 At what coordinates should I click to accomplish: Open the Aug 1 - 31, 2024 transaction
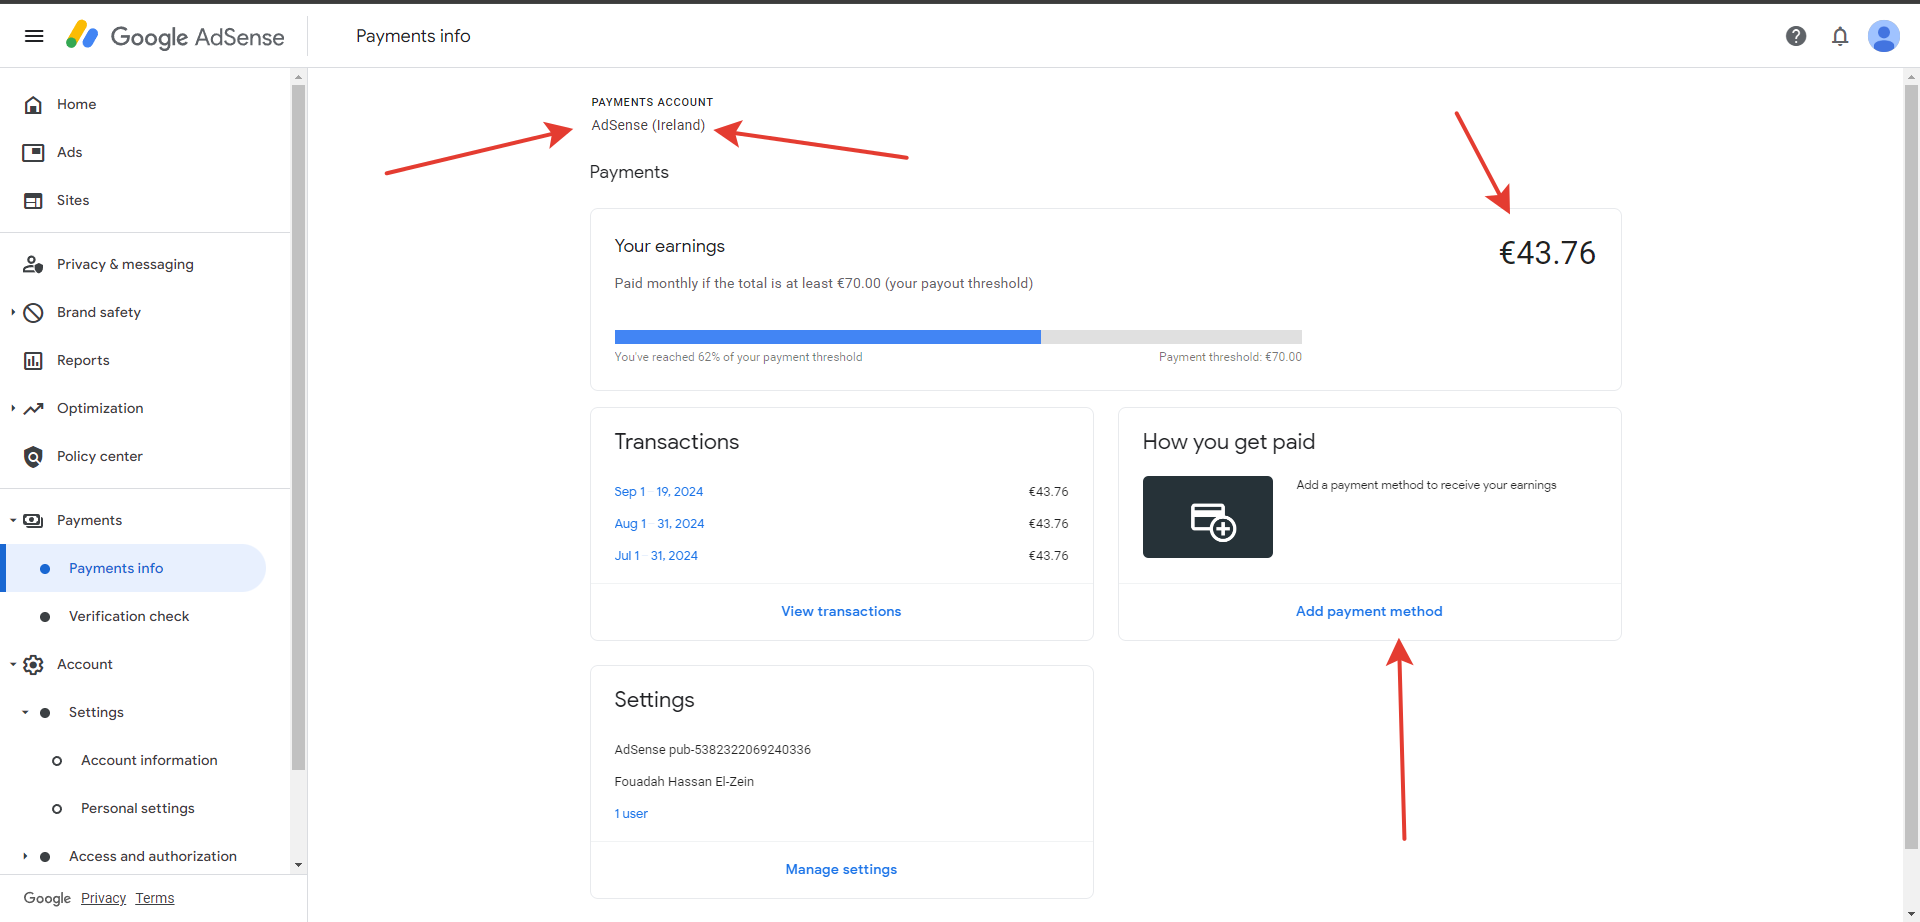(x=659, y=523)
